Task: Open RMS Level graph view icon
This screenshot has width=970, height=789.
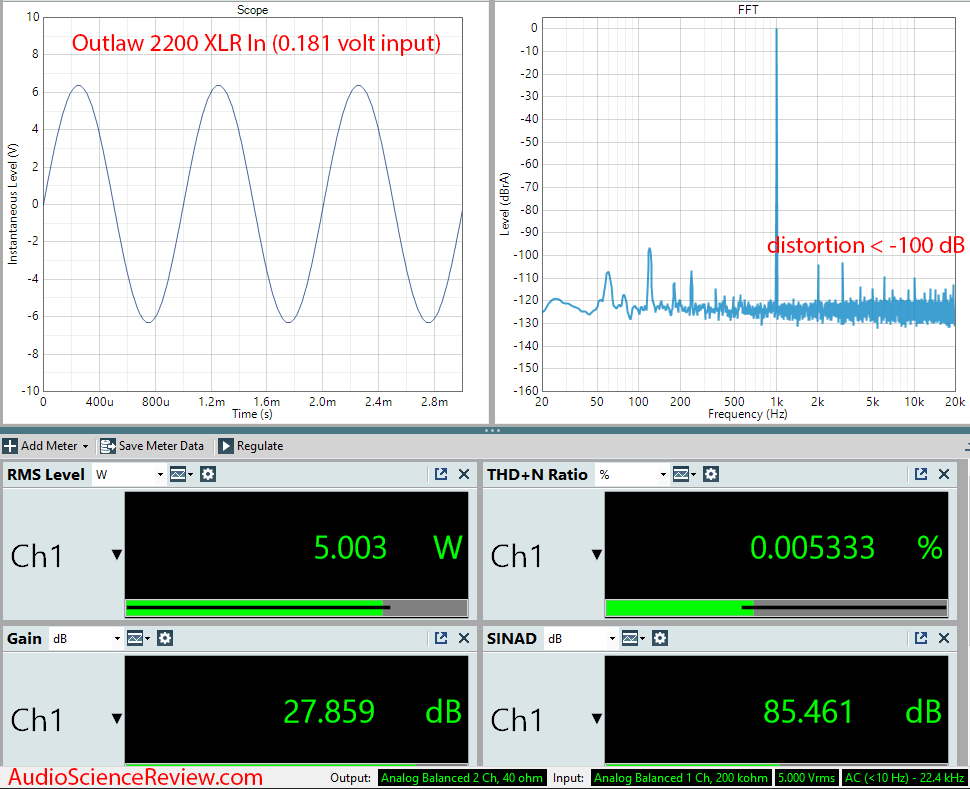Action: pyautogui.click(x=181, y=475)
